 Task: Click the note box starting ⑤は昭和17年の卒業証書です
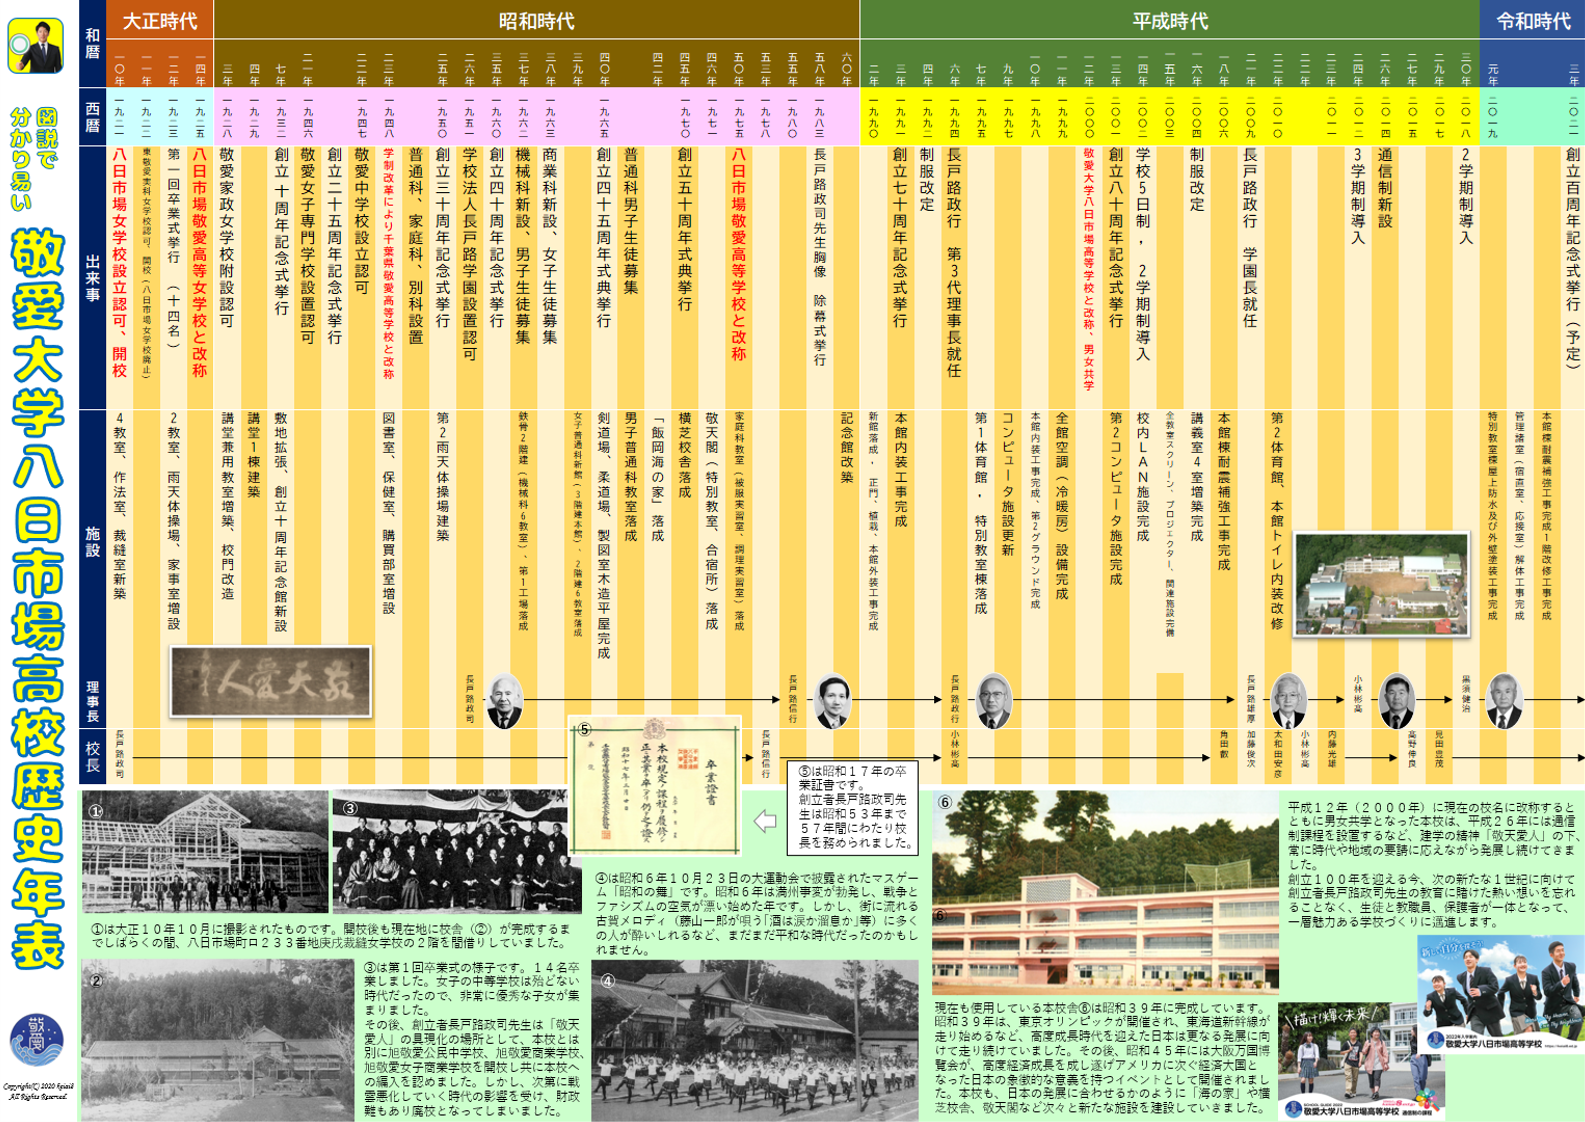pos(854,807)
